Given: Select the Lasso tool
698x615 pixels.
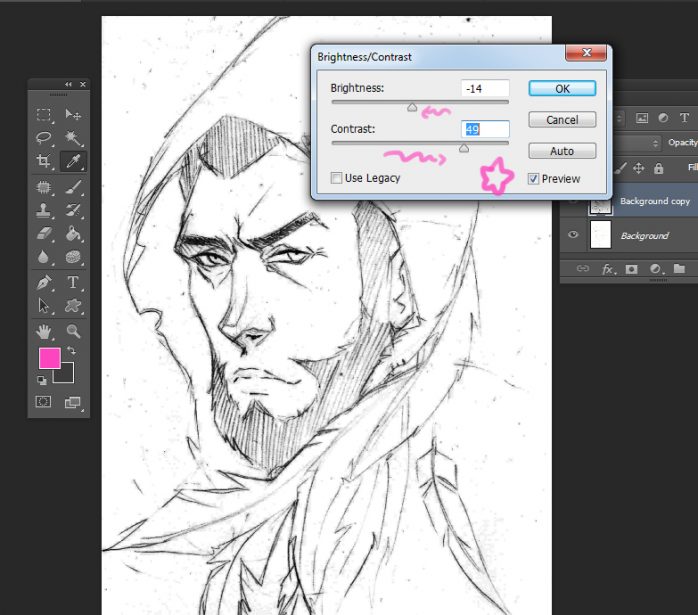Looking at the screenshot, I should tap(44, 138).
